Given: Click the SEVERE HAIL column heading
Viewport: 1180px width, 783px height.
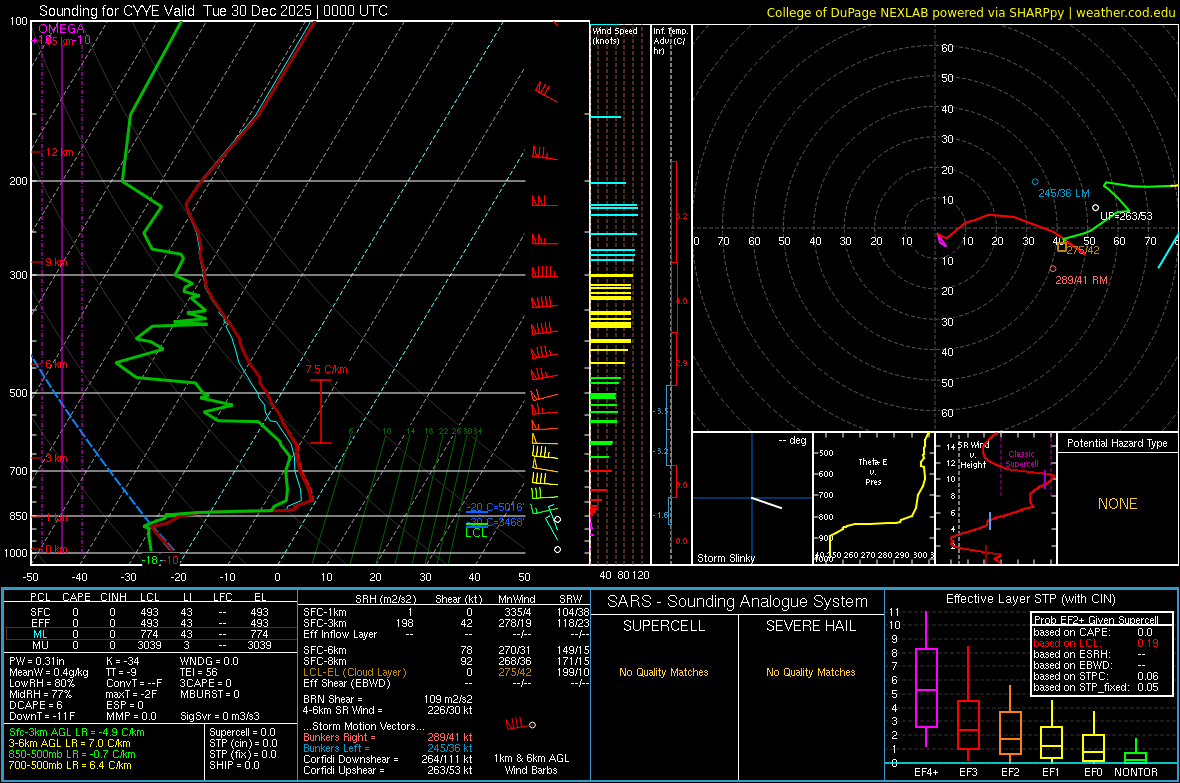Looking at the screenshot, I should [x=810, y=626].
